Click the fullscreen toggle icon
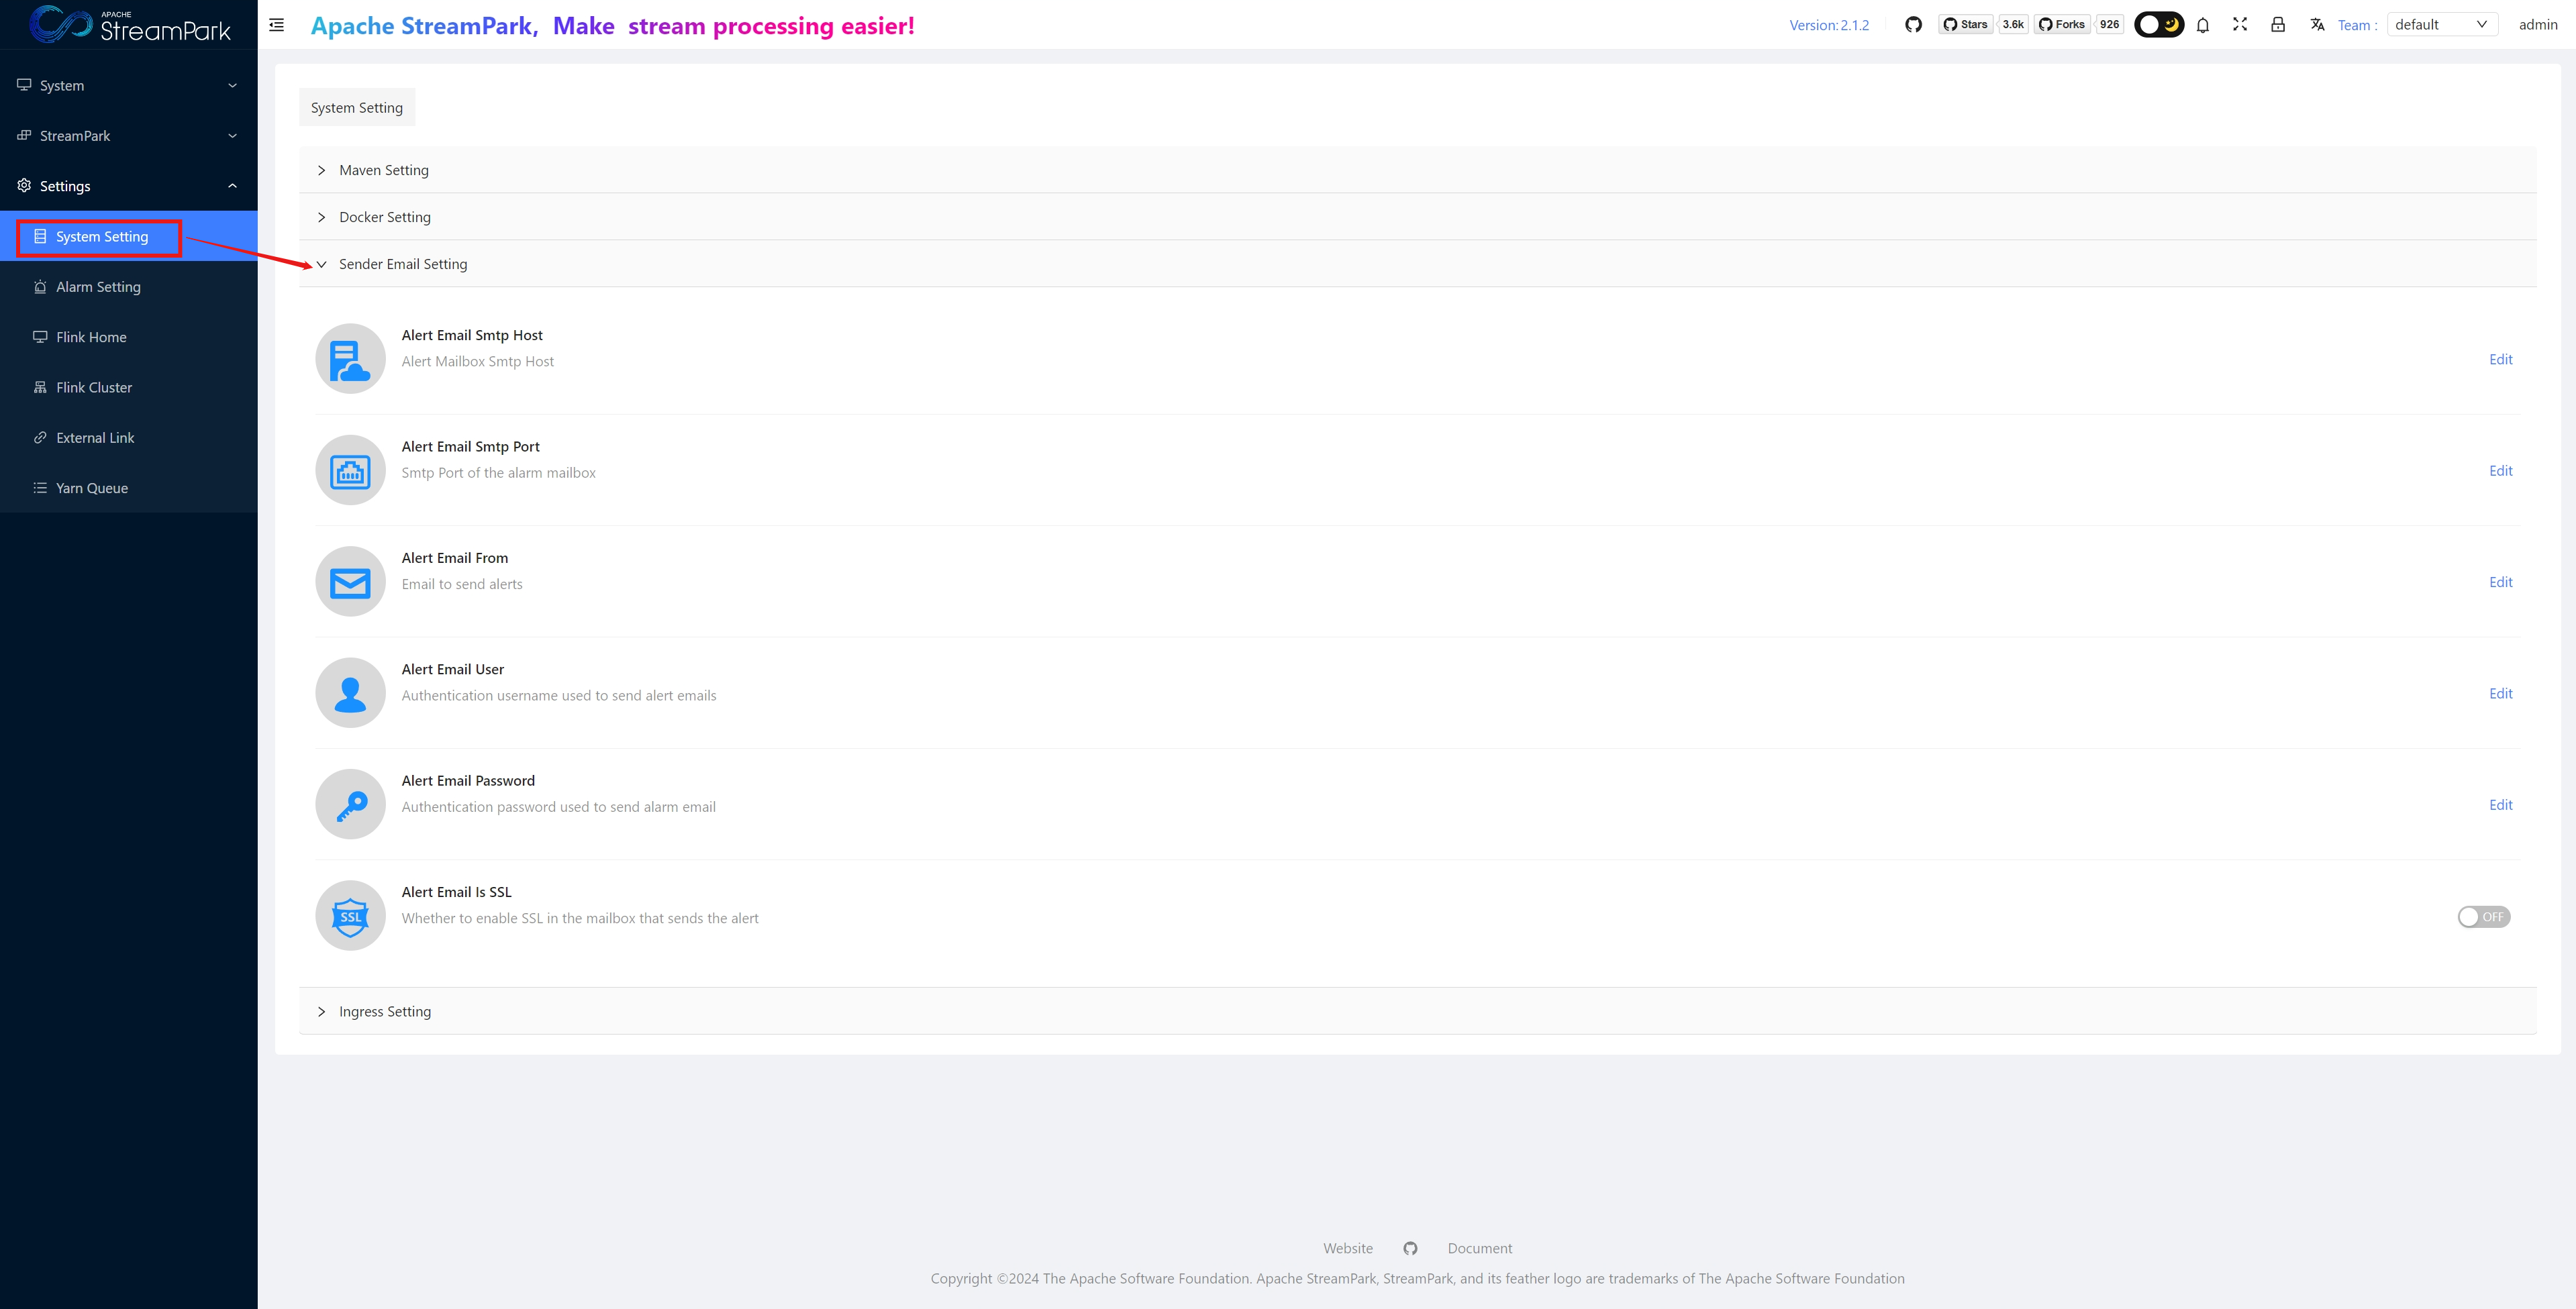Image resolution: width=2576 pixels, height=1309 pixels. pos(2240,25)
